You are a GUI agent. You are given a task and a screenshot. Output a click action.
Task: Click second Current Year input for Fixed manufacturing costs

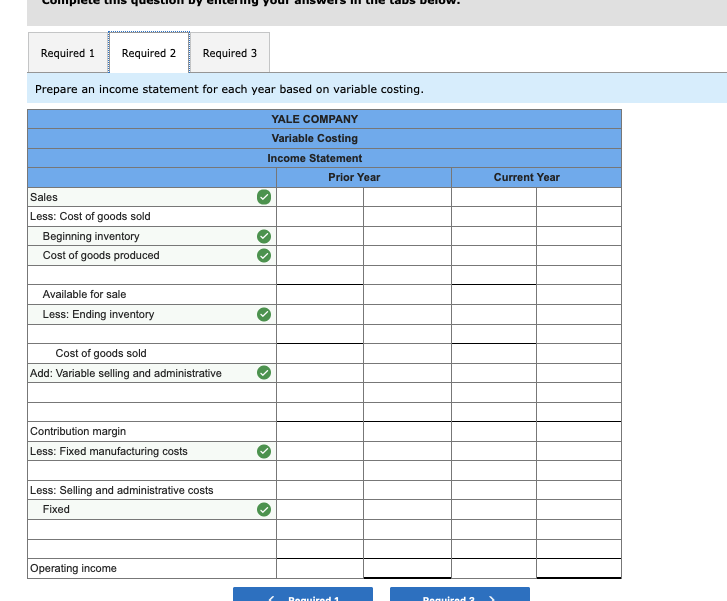[579, 451]
